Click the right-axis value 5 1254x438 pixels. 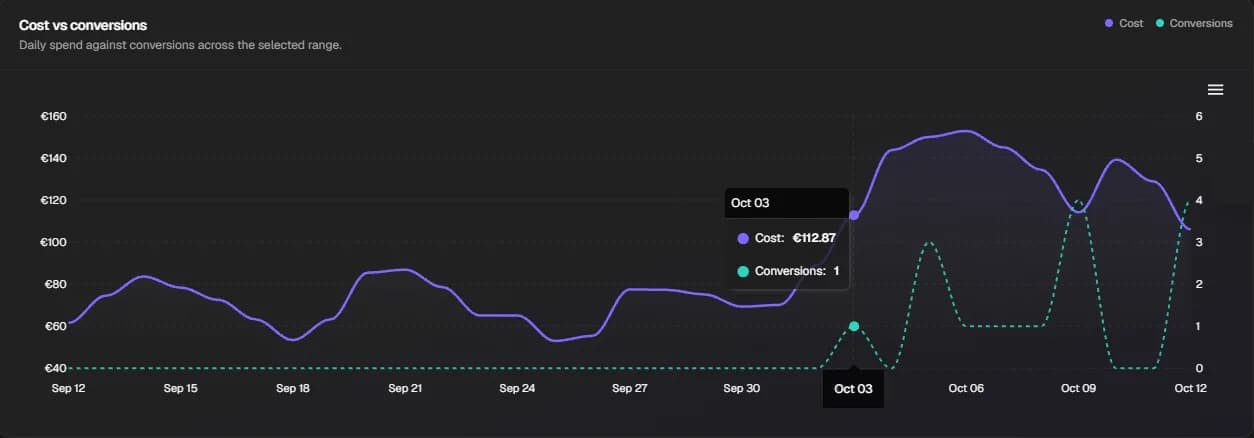pyautogui.click(x=1199, y=158)
